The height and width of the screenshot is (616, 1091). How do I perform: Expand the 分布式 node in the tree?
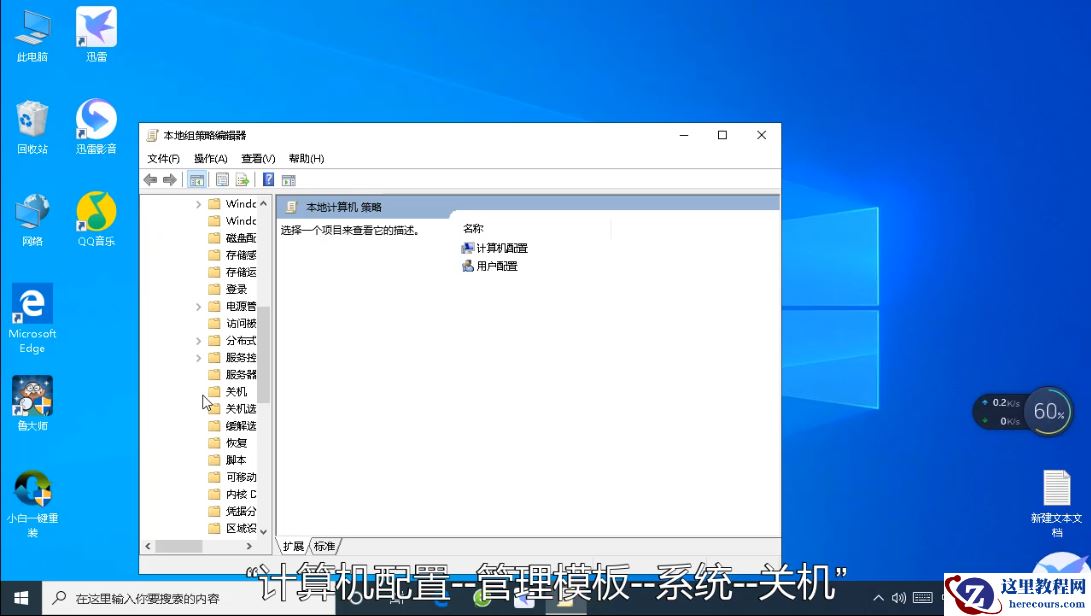tap(198, 340)
